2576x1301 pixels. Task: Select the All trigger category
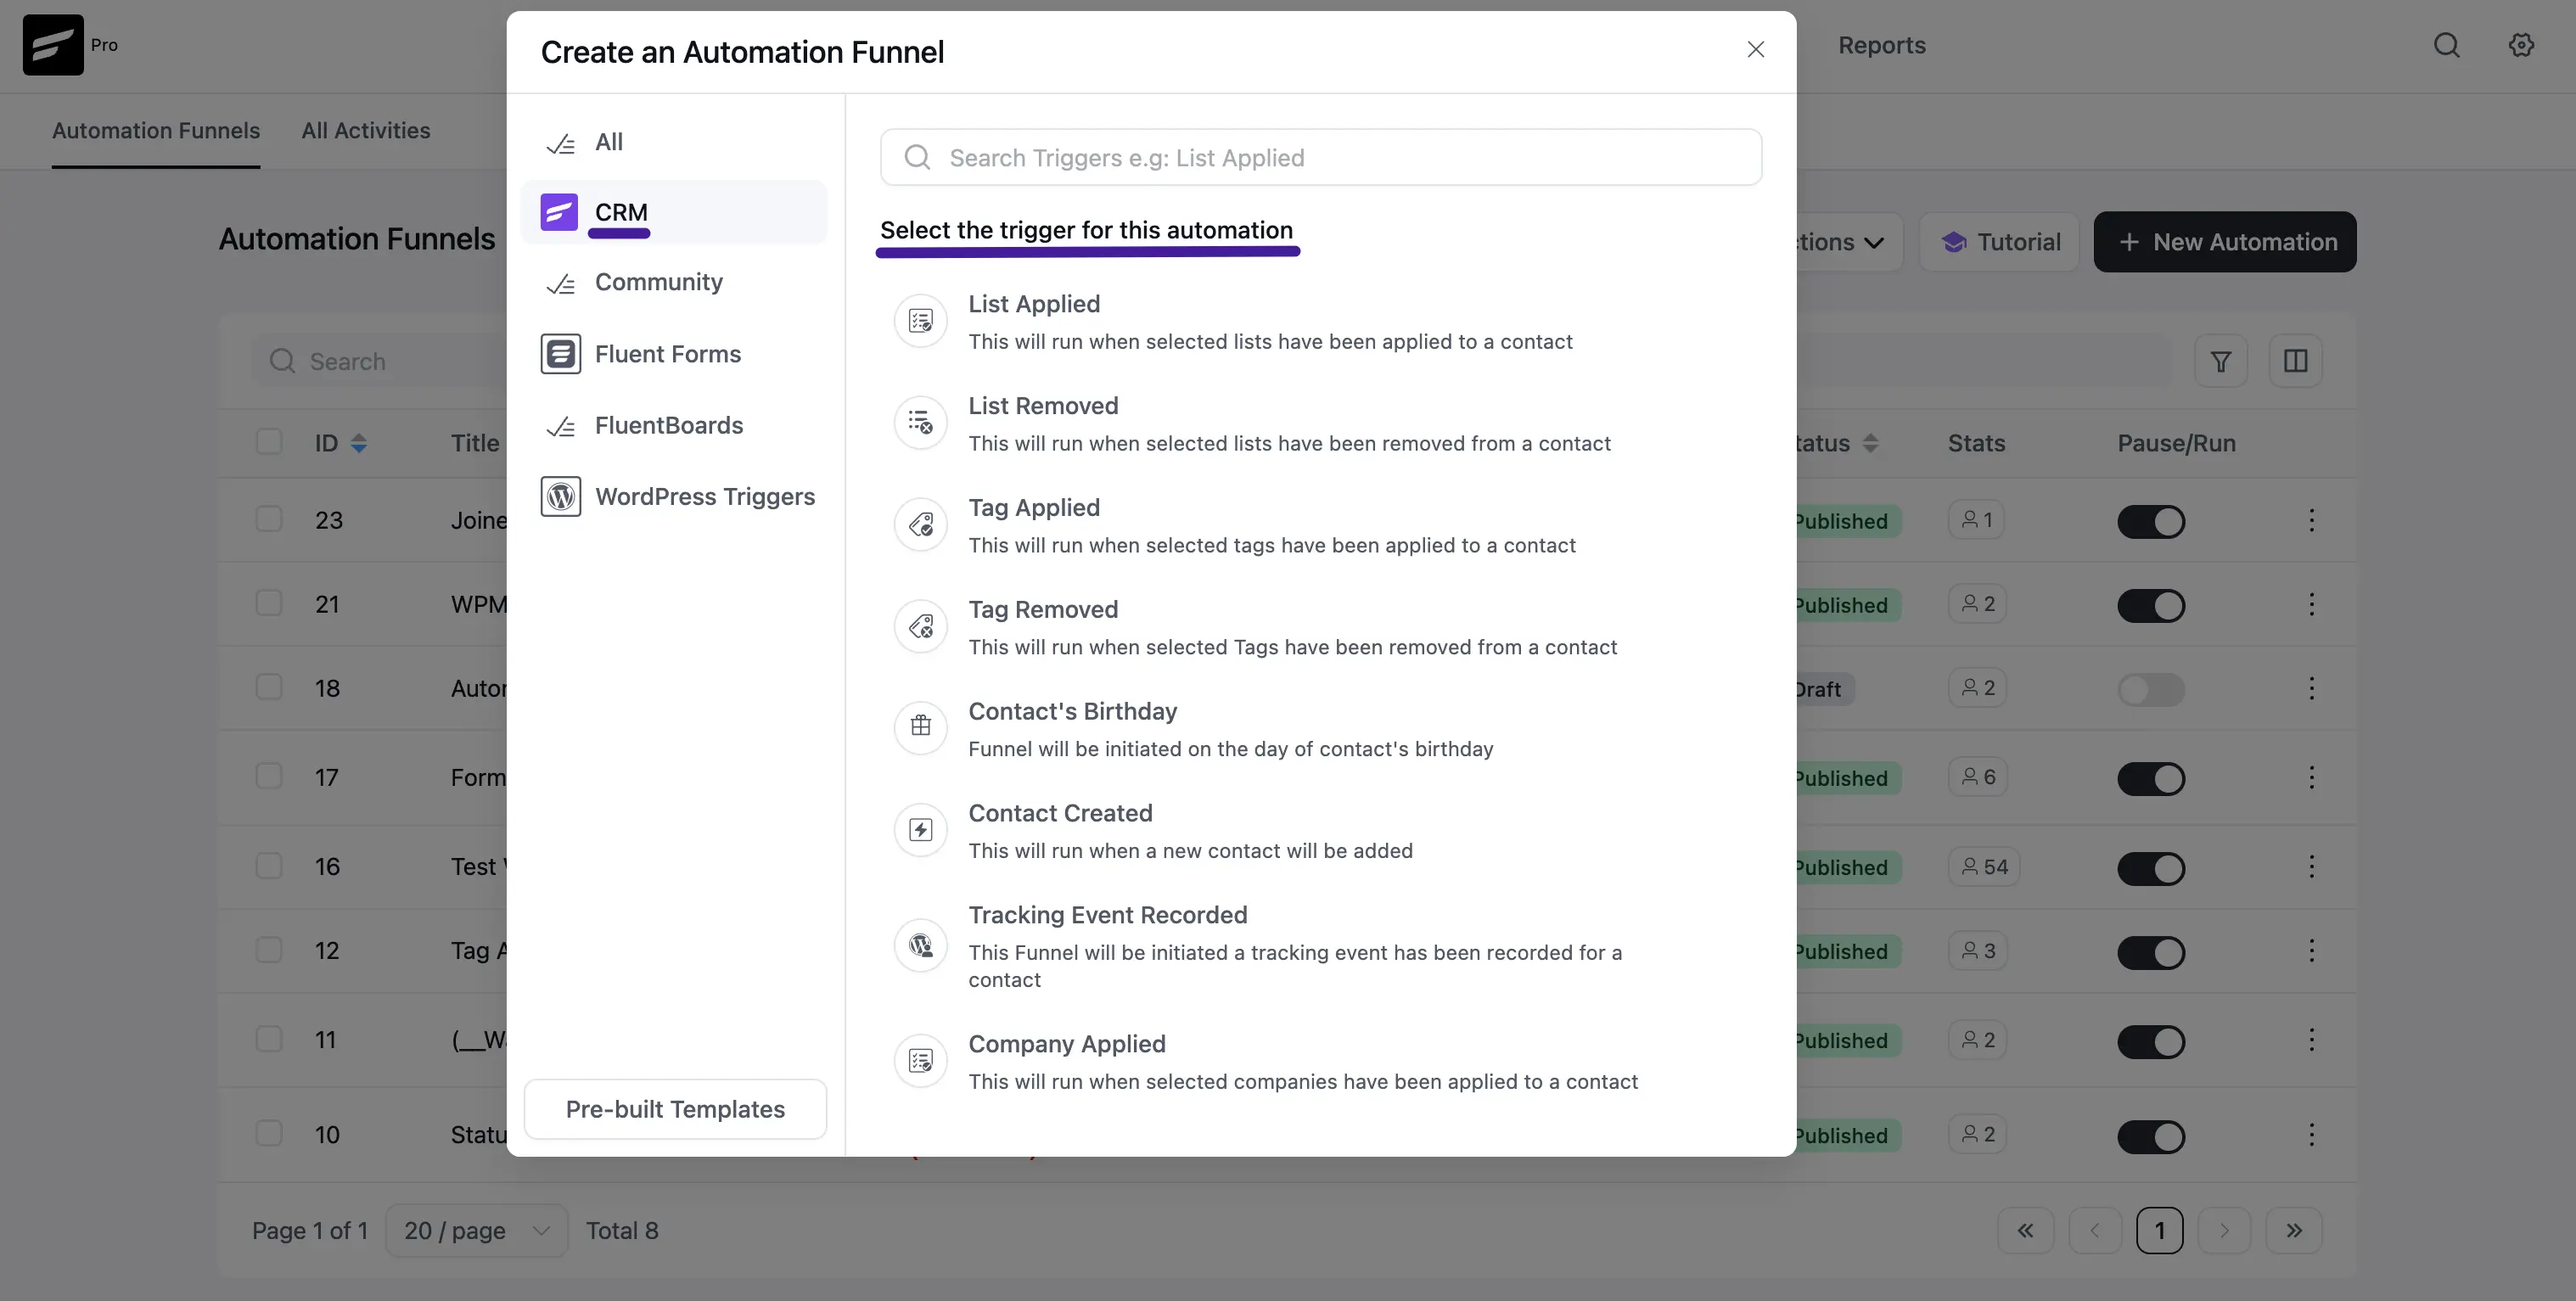click(674, 142)
